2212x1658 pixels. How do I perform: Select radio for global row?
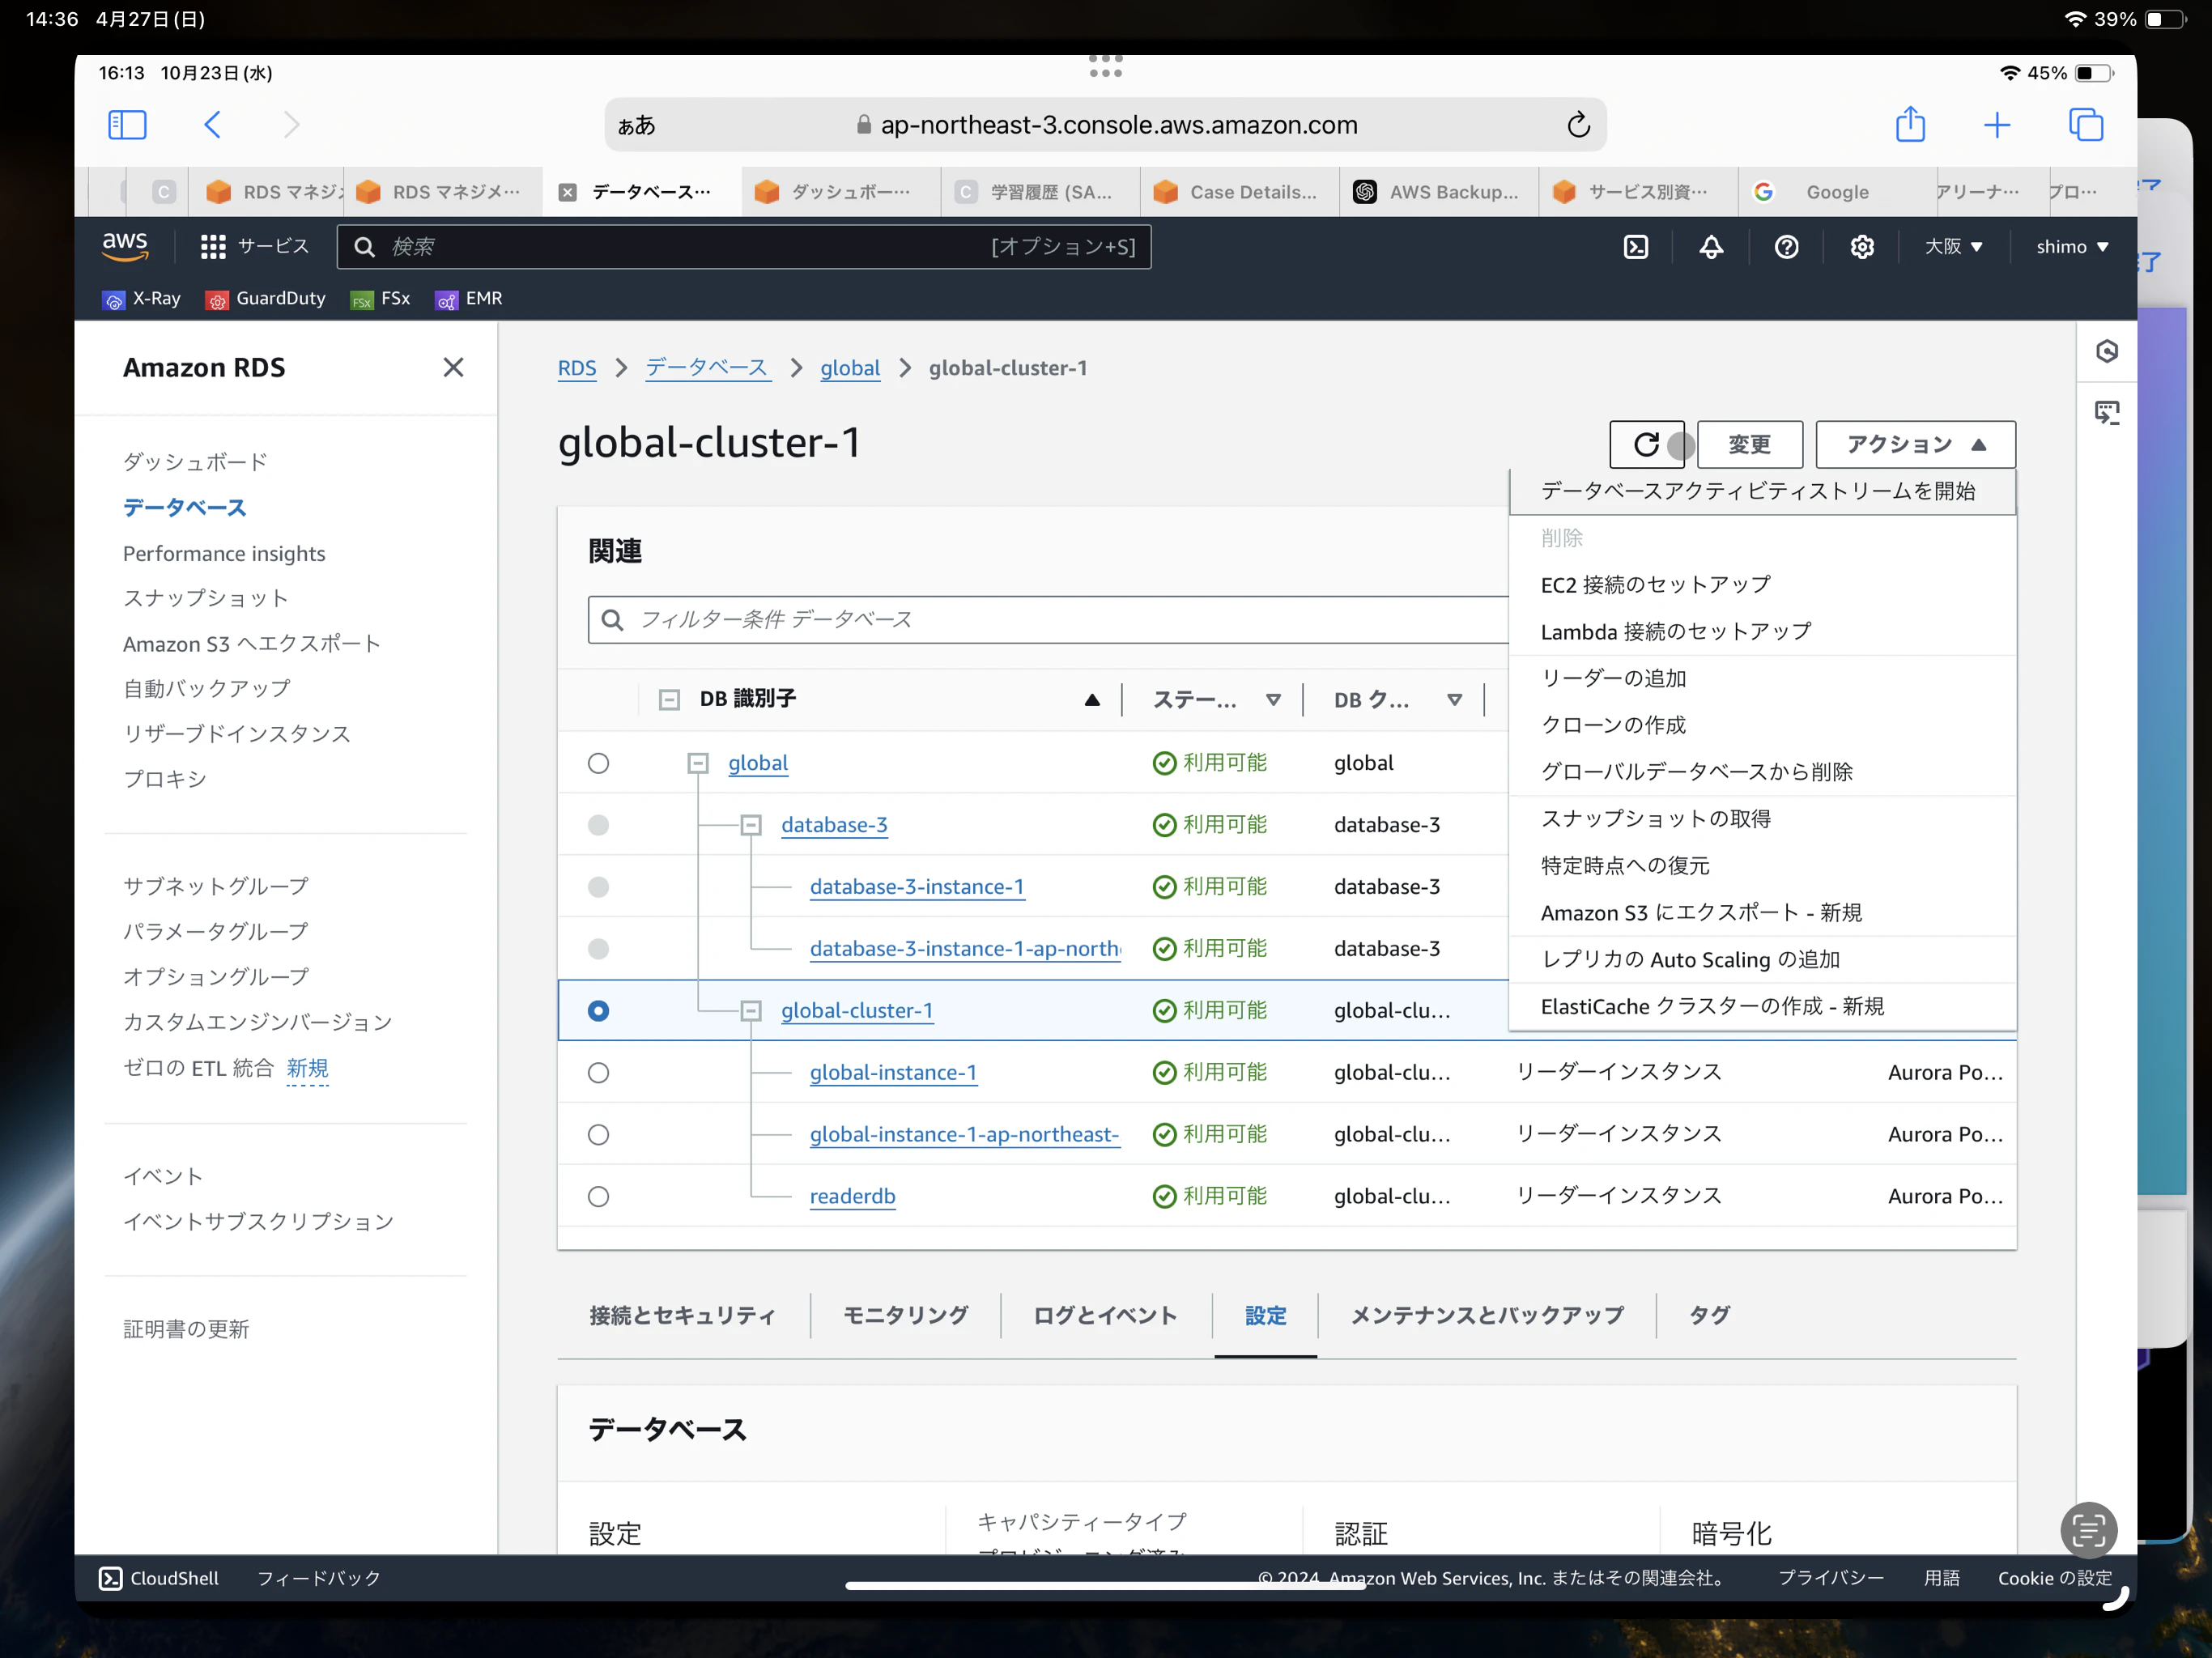pyautogui.click(x=598, y=764)
